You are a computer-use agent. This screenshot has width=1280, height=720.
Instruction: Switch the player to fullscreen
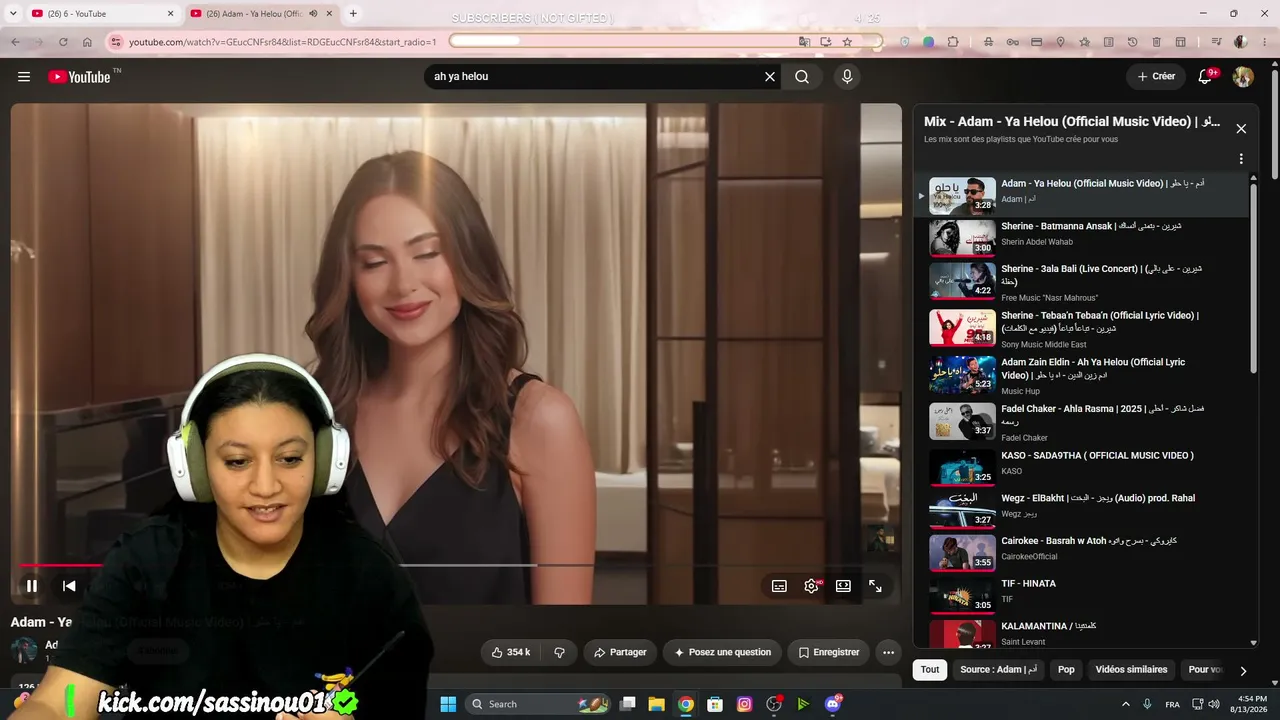pos(875,586)
